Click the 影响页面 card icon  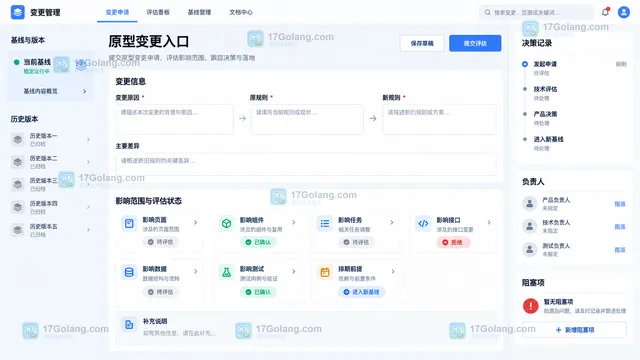(129, 224)
